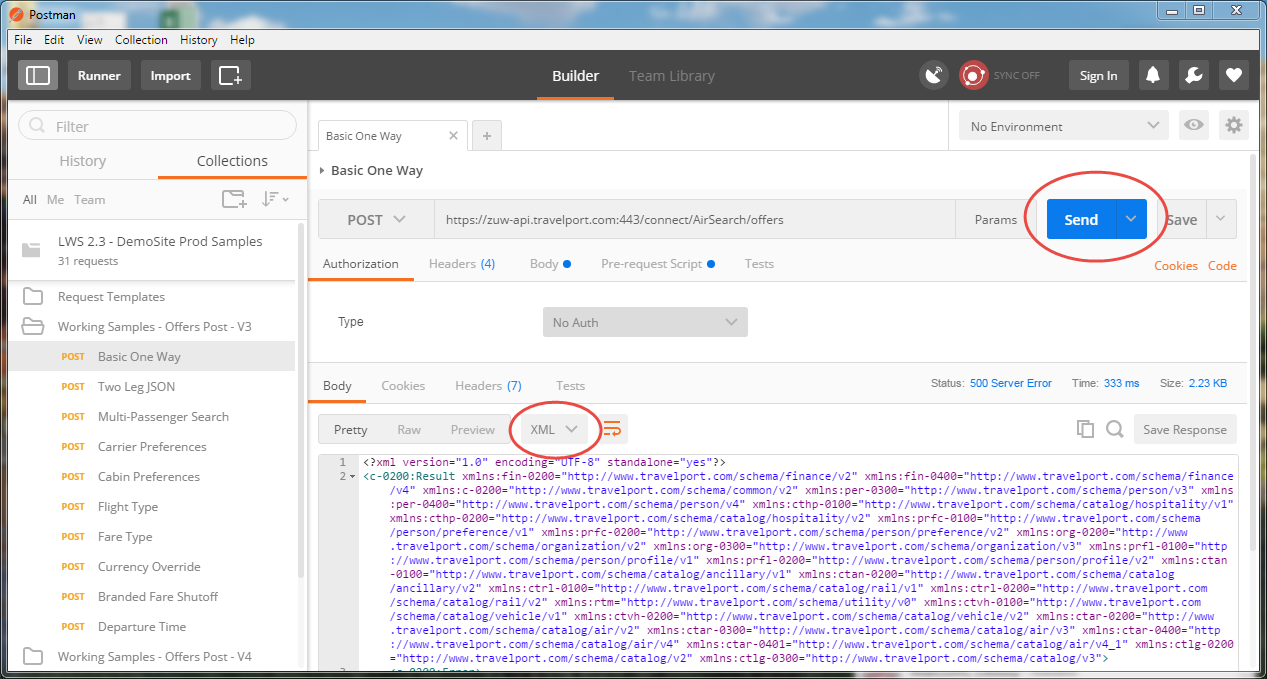1267x679 pixels.
Task: Click the Import button
Action: click(171, 75)
